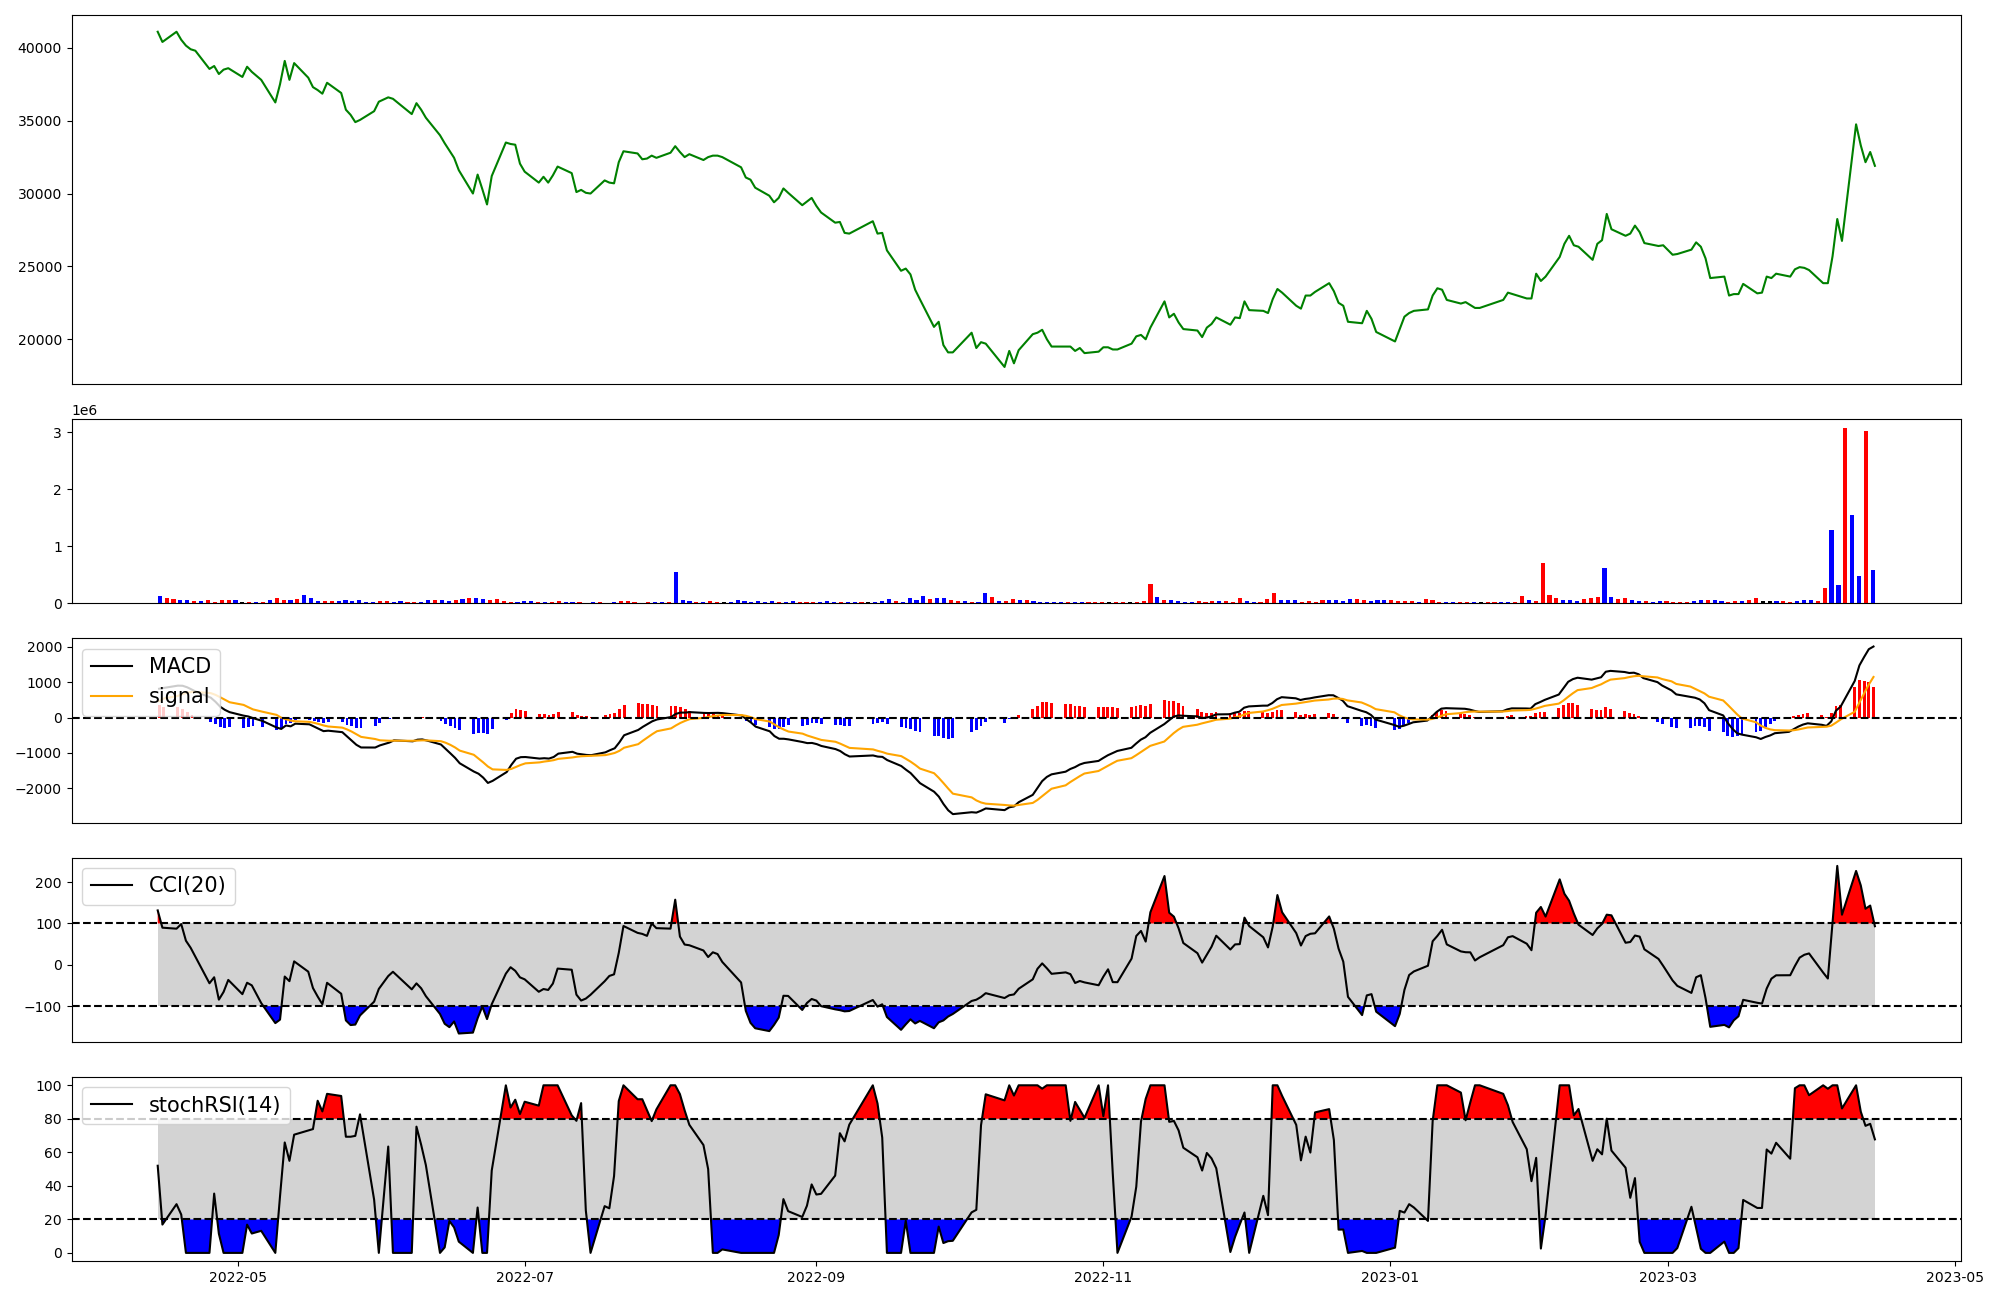Click the MACD legend label

coord(179,666)
